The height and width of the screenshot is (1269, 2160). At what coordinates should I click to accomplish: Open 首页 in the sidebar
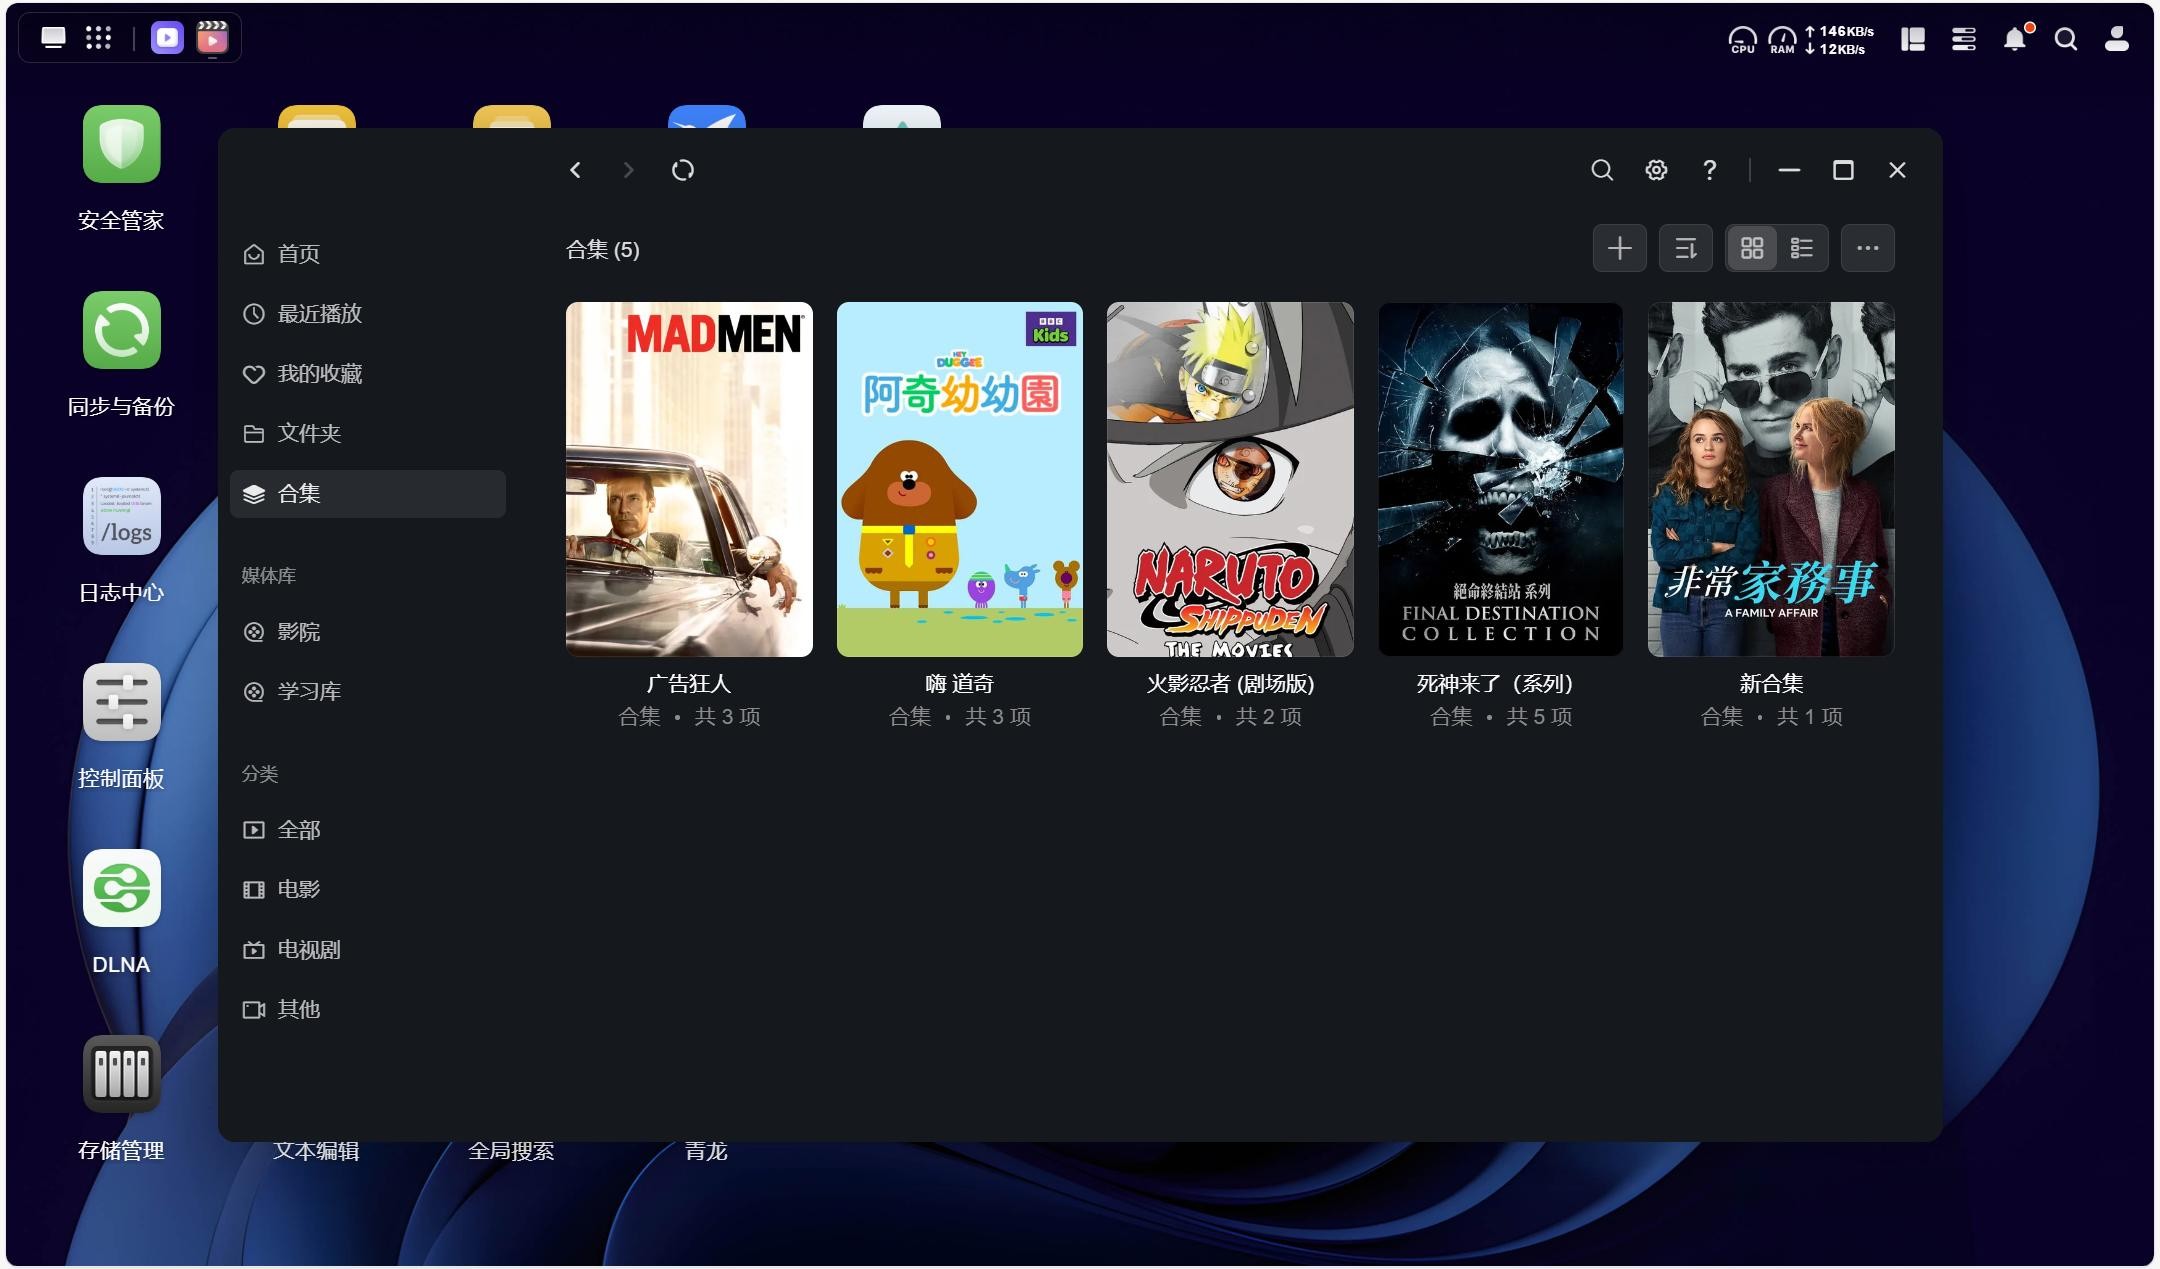point(298,254)
